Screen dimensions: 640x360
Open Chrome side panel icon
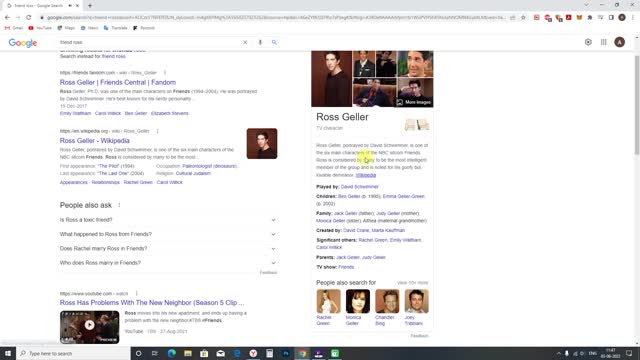click(x=611, y=18)
